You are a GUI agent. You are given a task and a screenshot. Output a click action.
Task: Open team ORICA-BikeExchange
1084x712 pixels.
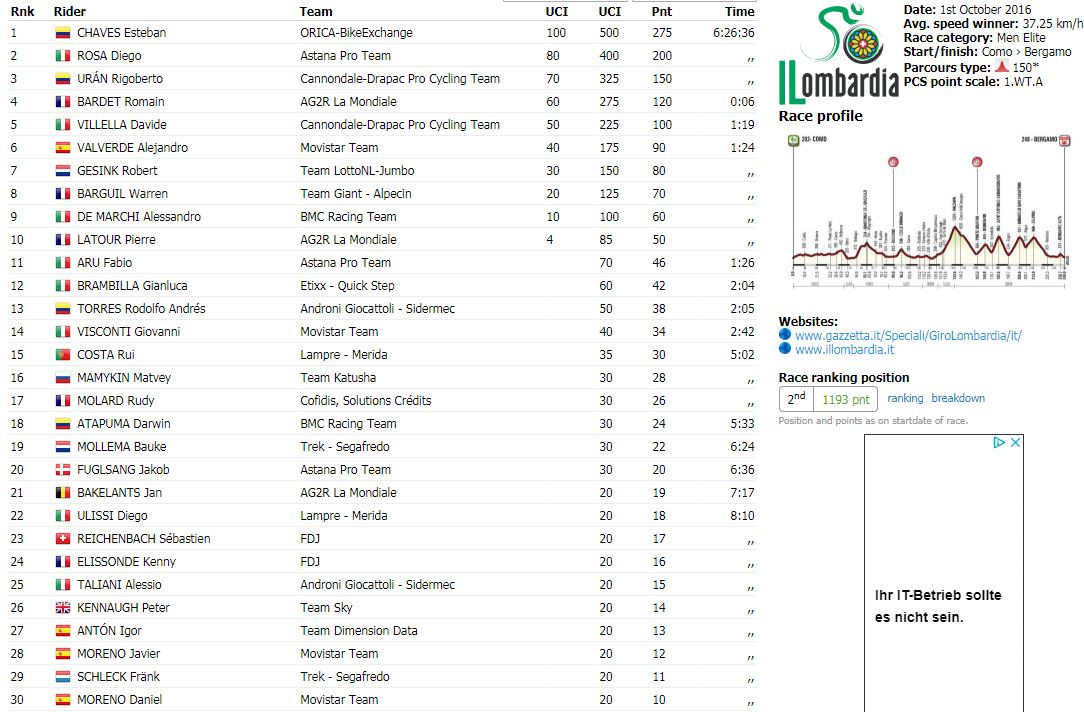(356, 32)
